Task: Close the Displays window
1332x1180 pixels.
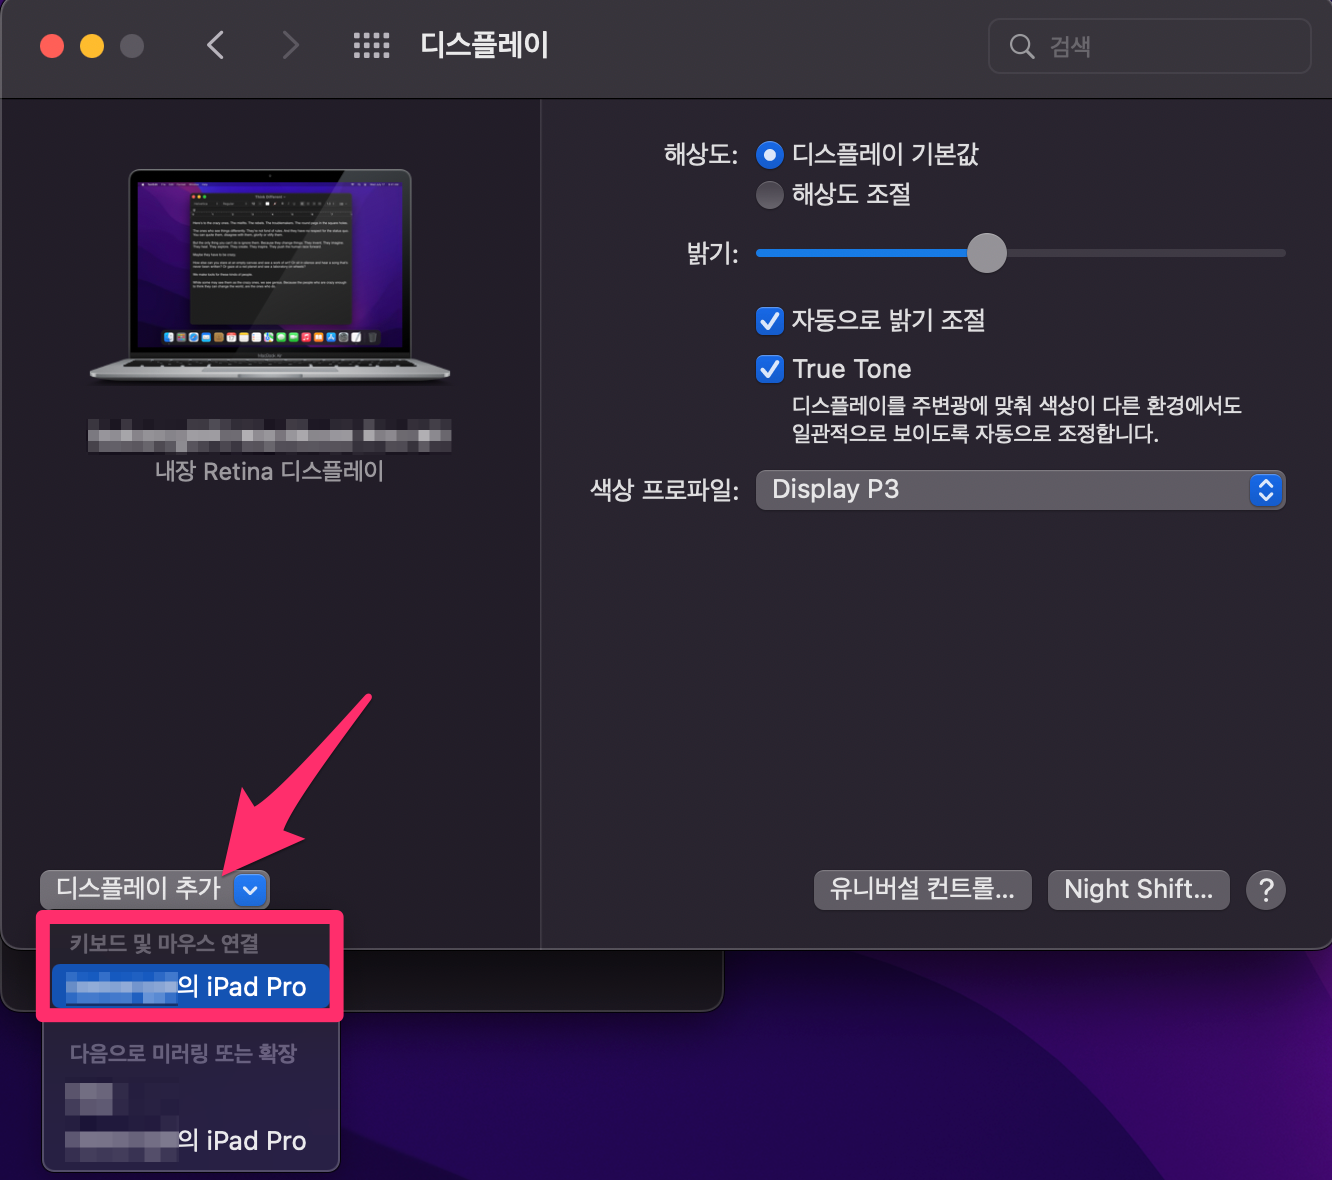Action: click(x=52, y=46)
